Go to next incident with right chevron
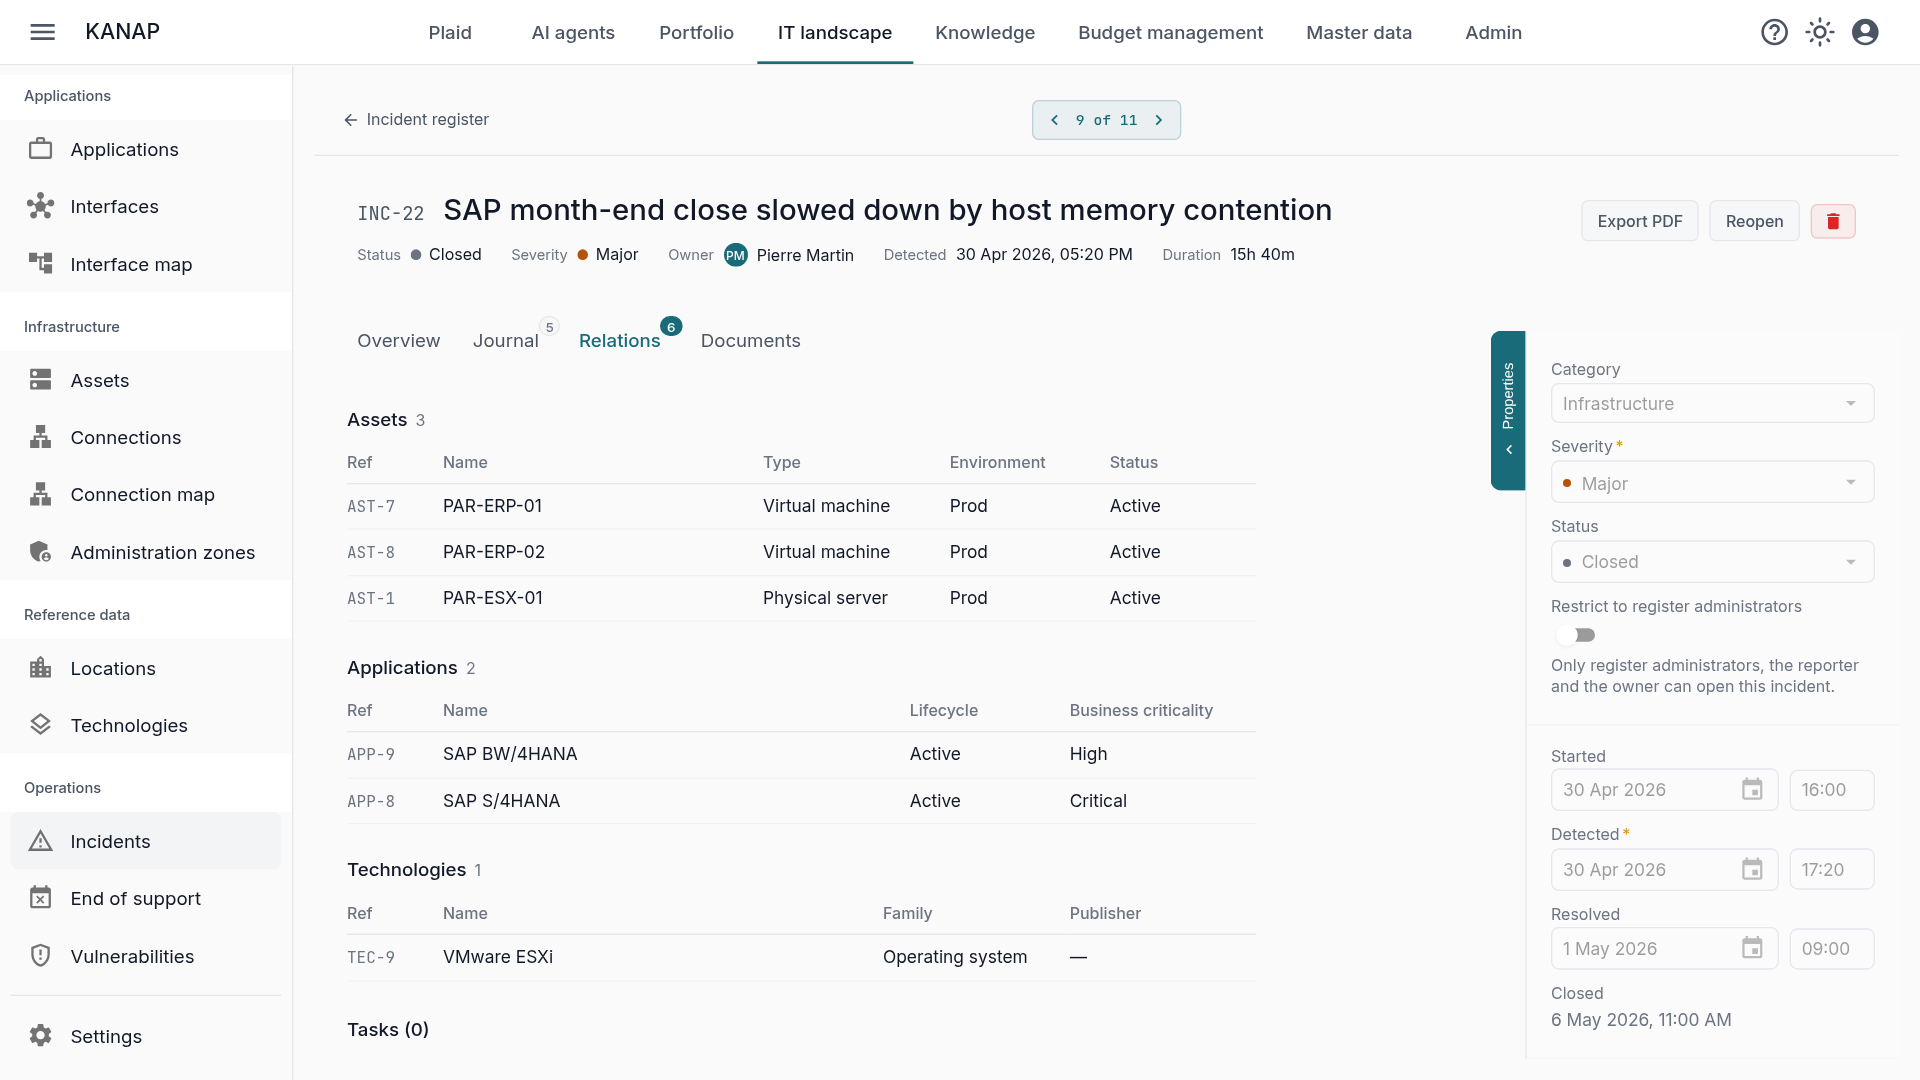The image size is (1920, 1080). (x=1159, y=120)
